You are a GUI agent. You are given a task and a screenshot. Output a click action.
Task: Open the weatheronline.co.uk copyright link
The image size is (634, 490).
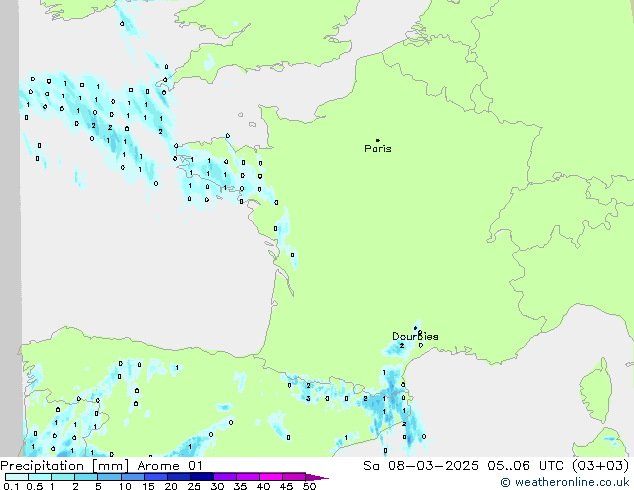tap(565, 482)
